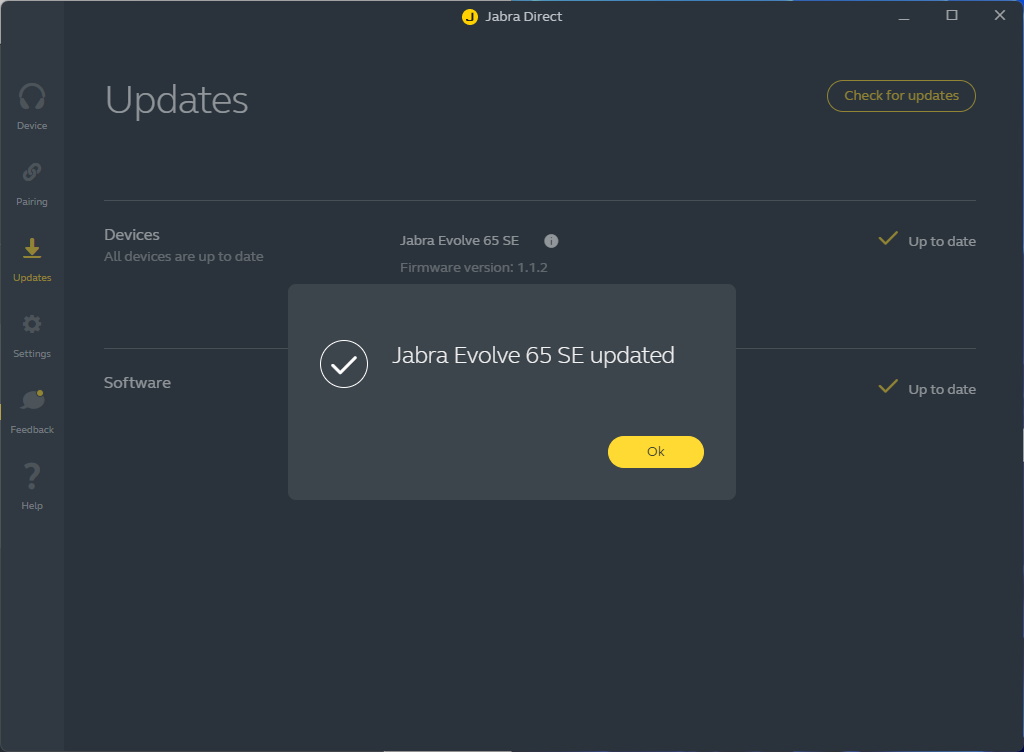
Task: Click the checkmark circle in the update dialog
Action: [x=344, y=364]
